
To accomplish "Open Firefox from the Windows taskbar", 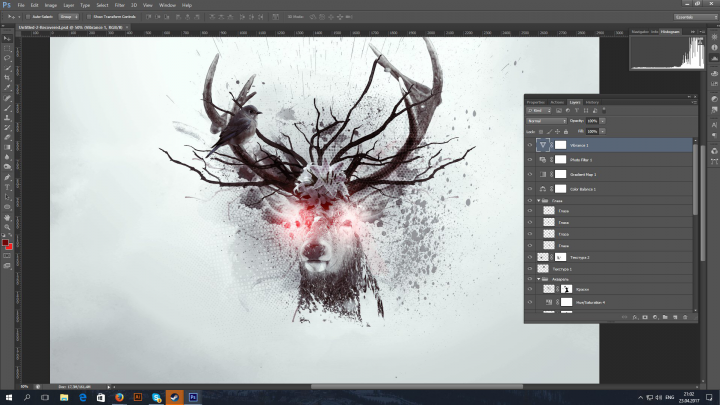I will click(118, 397).
